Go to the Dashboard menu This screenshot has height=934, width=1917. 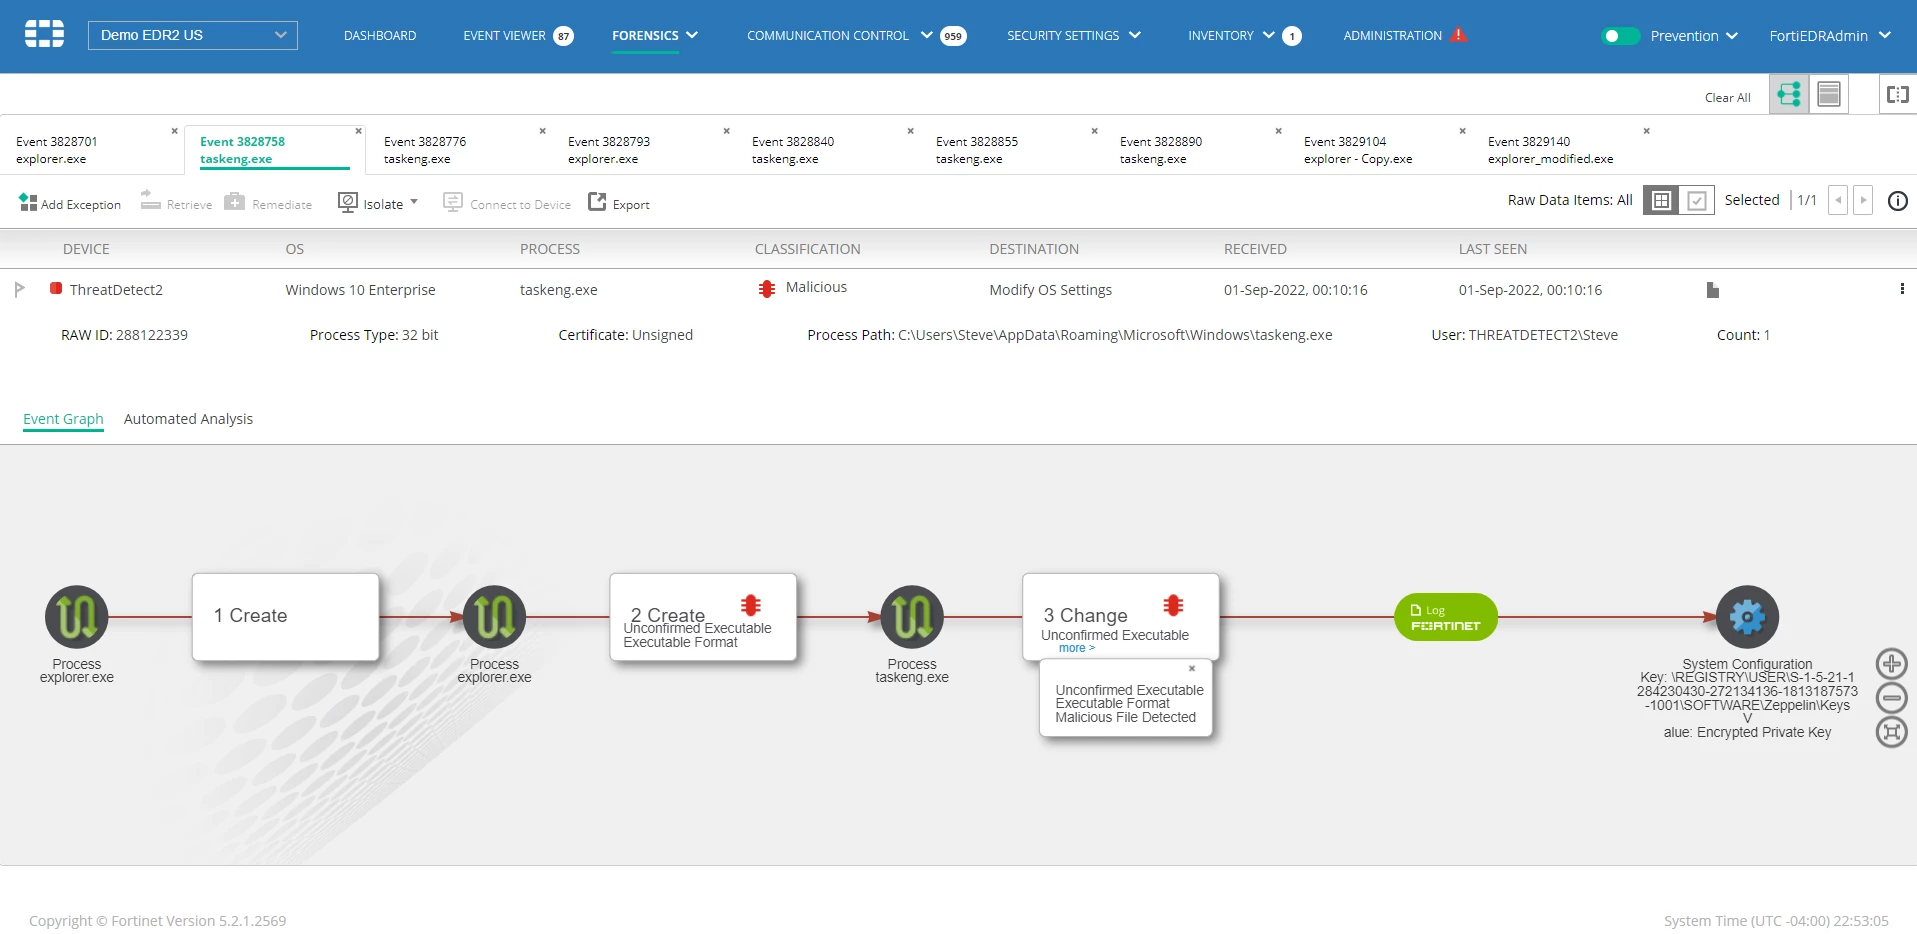click(x=380, y=35)
